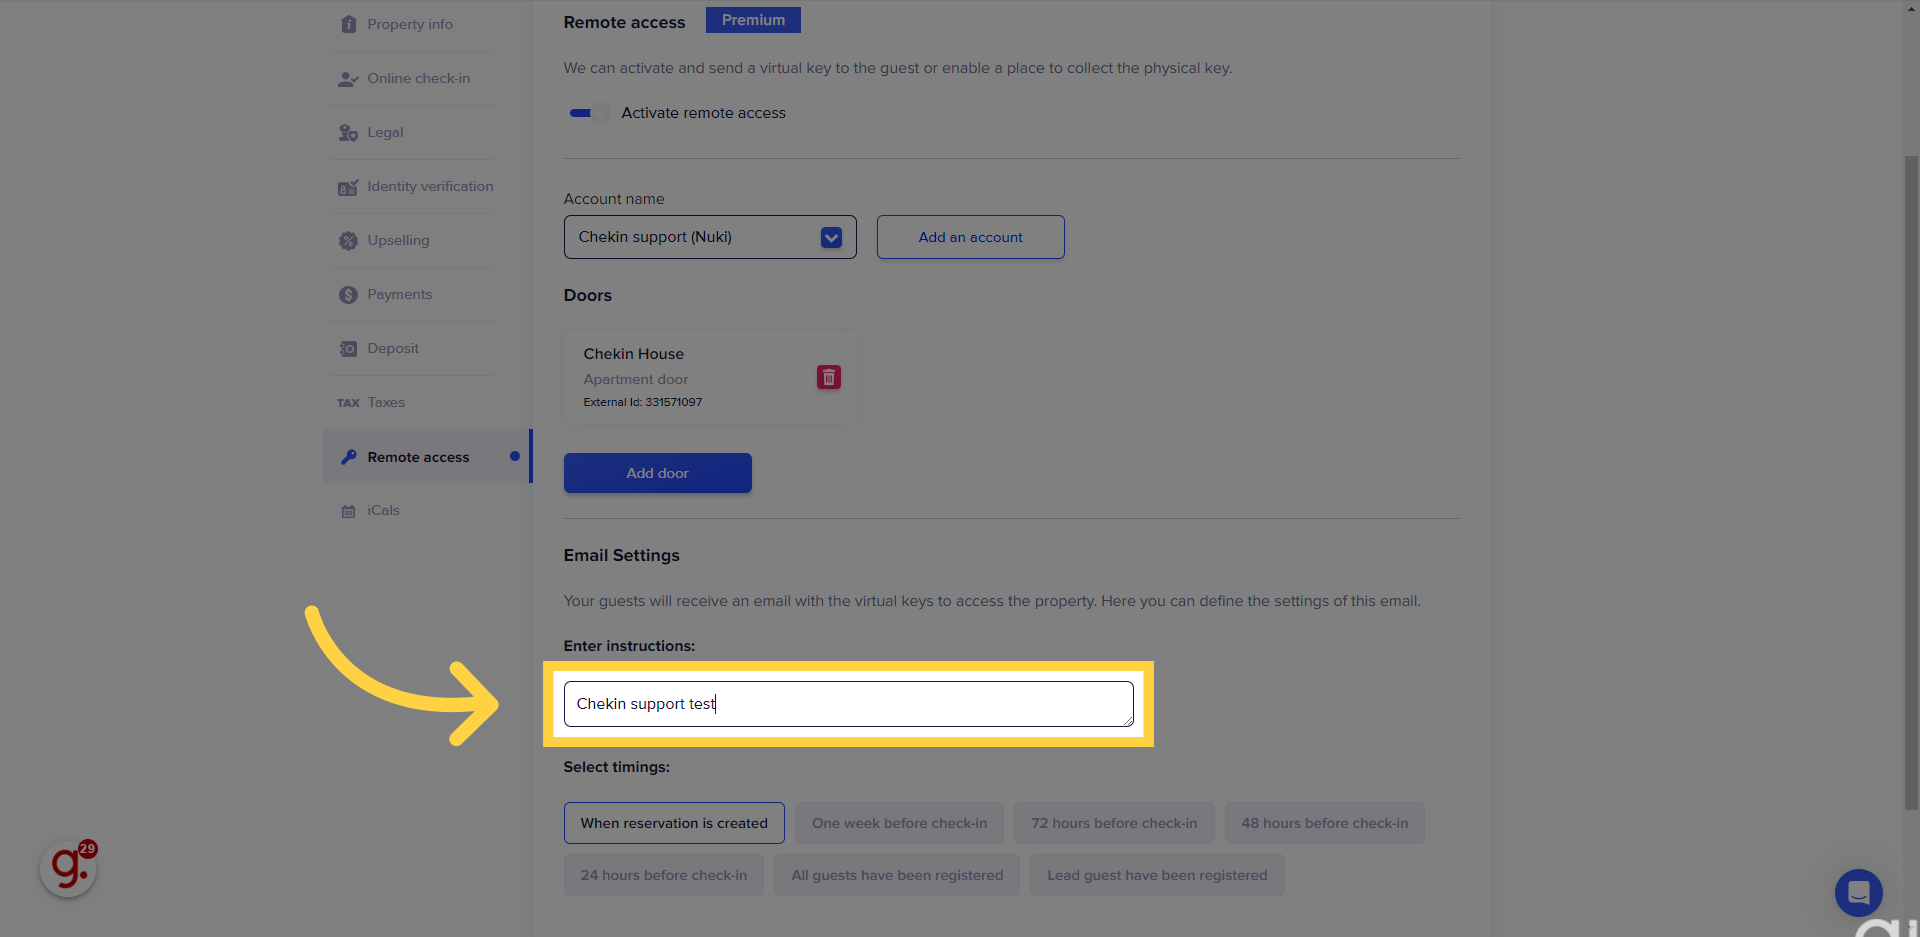
Task: Click the Upselling sidebar icon
Action: point(348,241)
